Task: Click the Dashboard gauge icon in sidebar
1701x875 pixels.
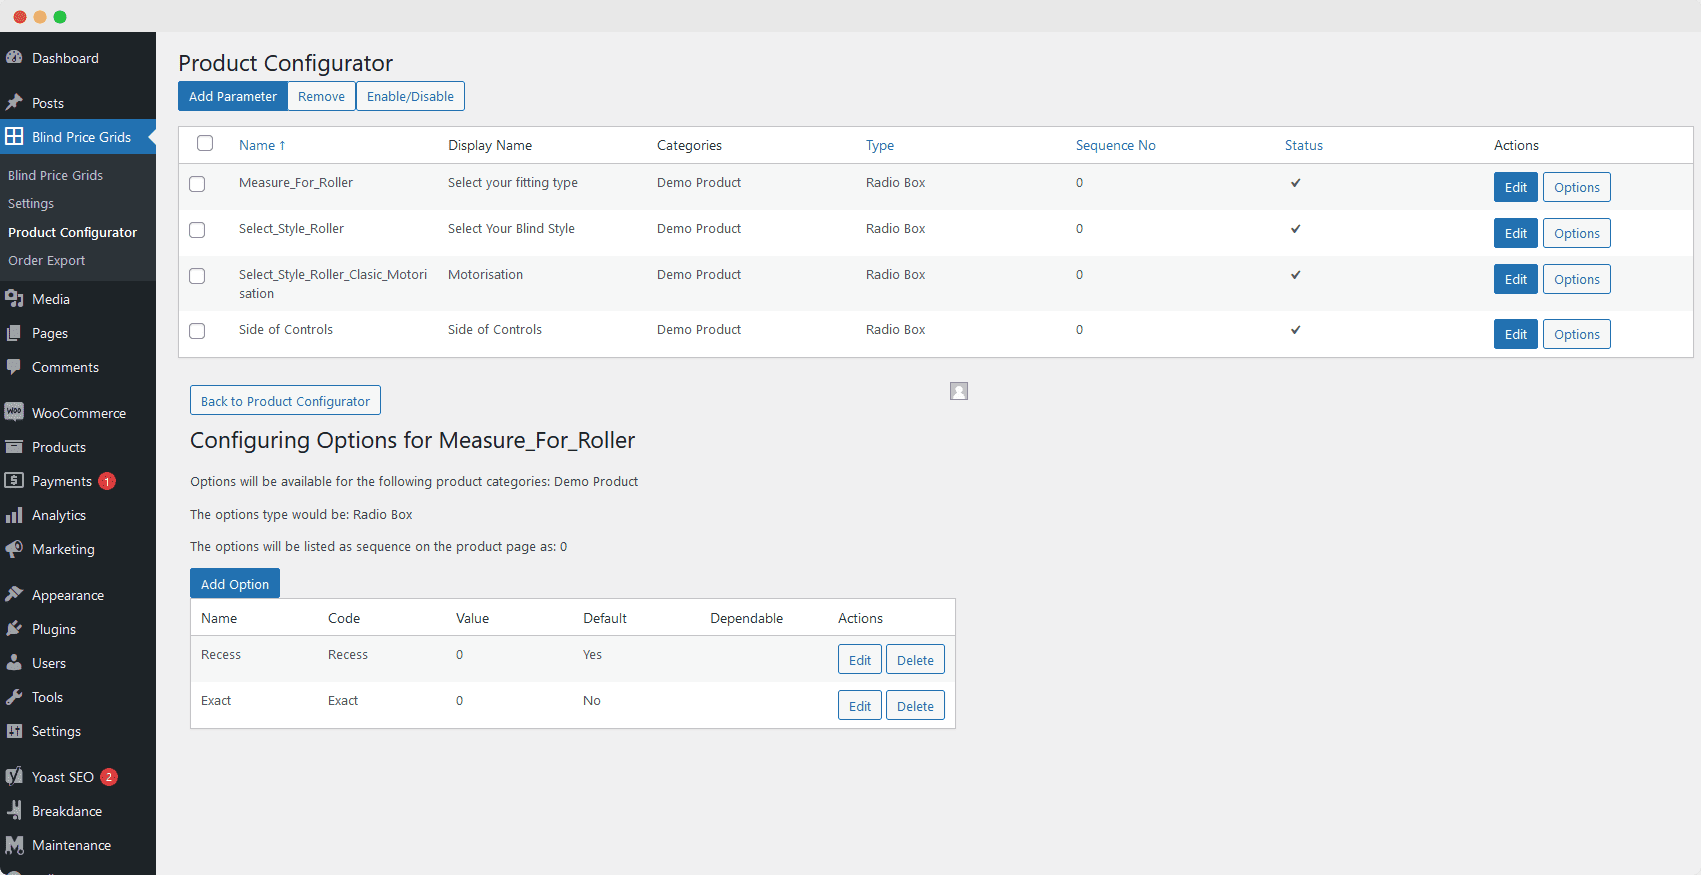Action: [14, 58]
